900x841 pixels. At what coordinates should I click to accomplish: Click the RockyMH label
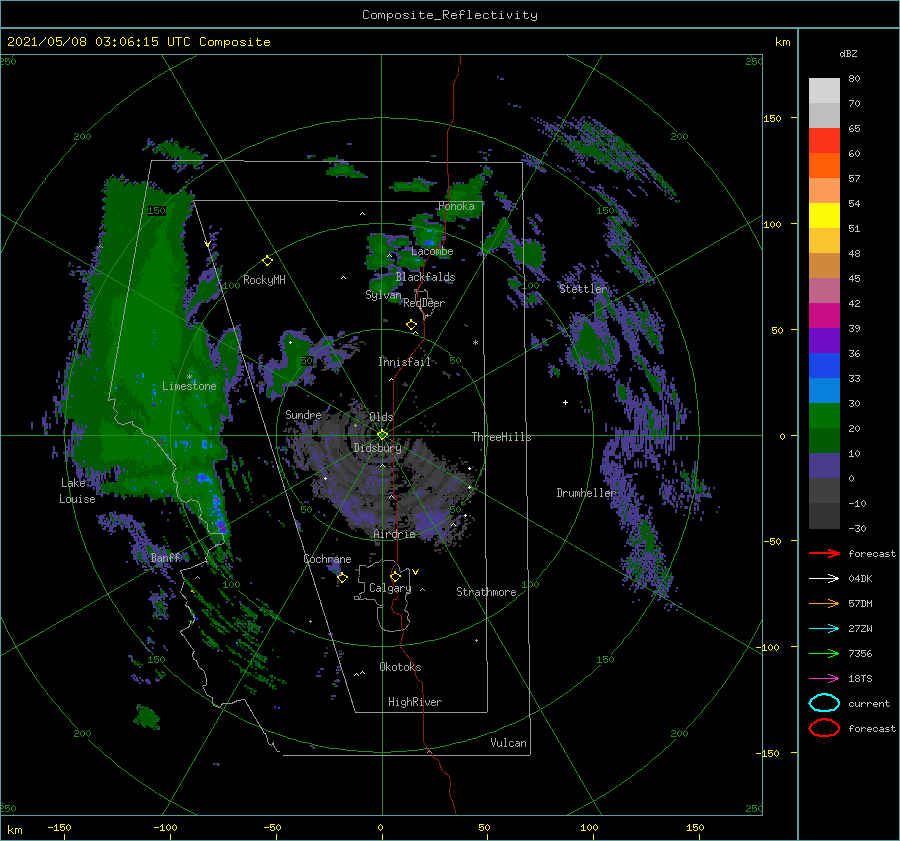pyautogui.click(x=264, y=280)
